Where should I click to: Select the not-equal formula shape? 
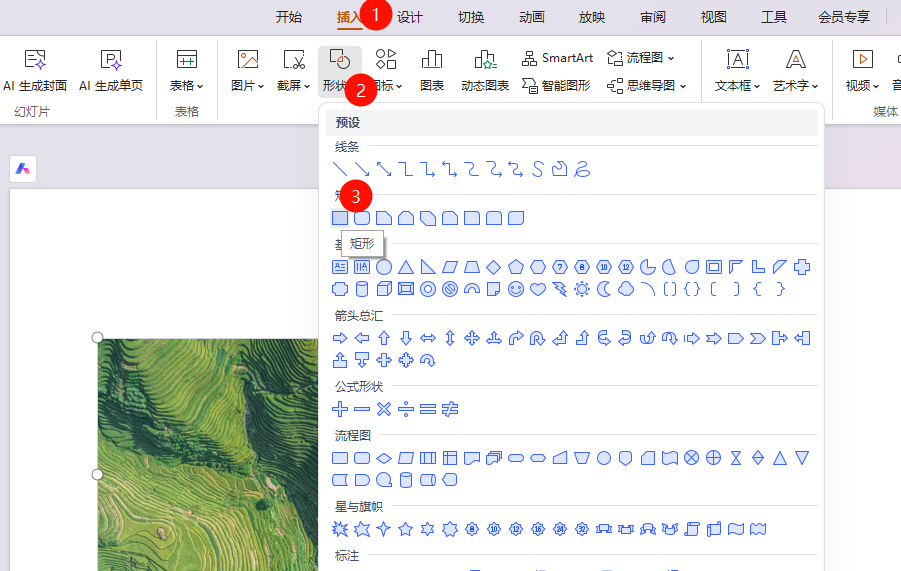pyautogui.click(x=450, y=409)
